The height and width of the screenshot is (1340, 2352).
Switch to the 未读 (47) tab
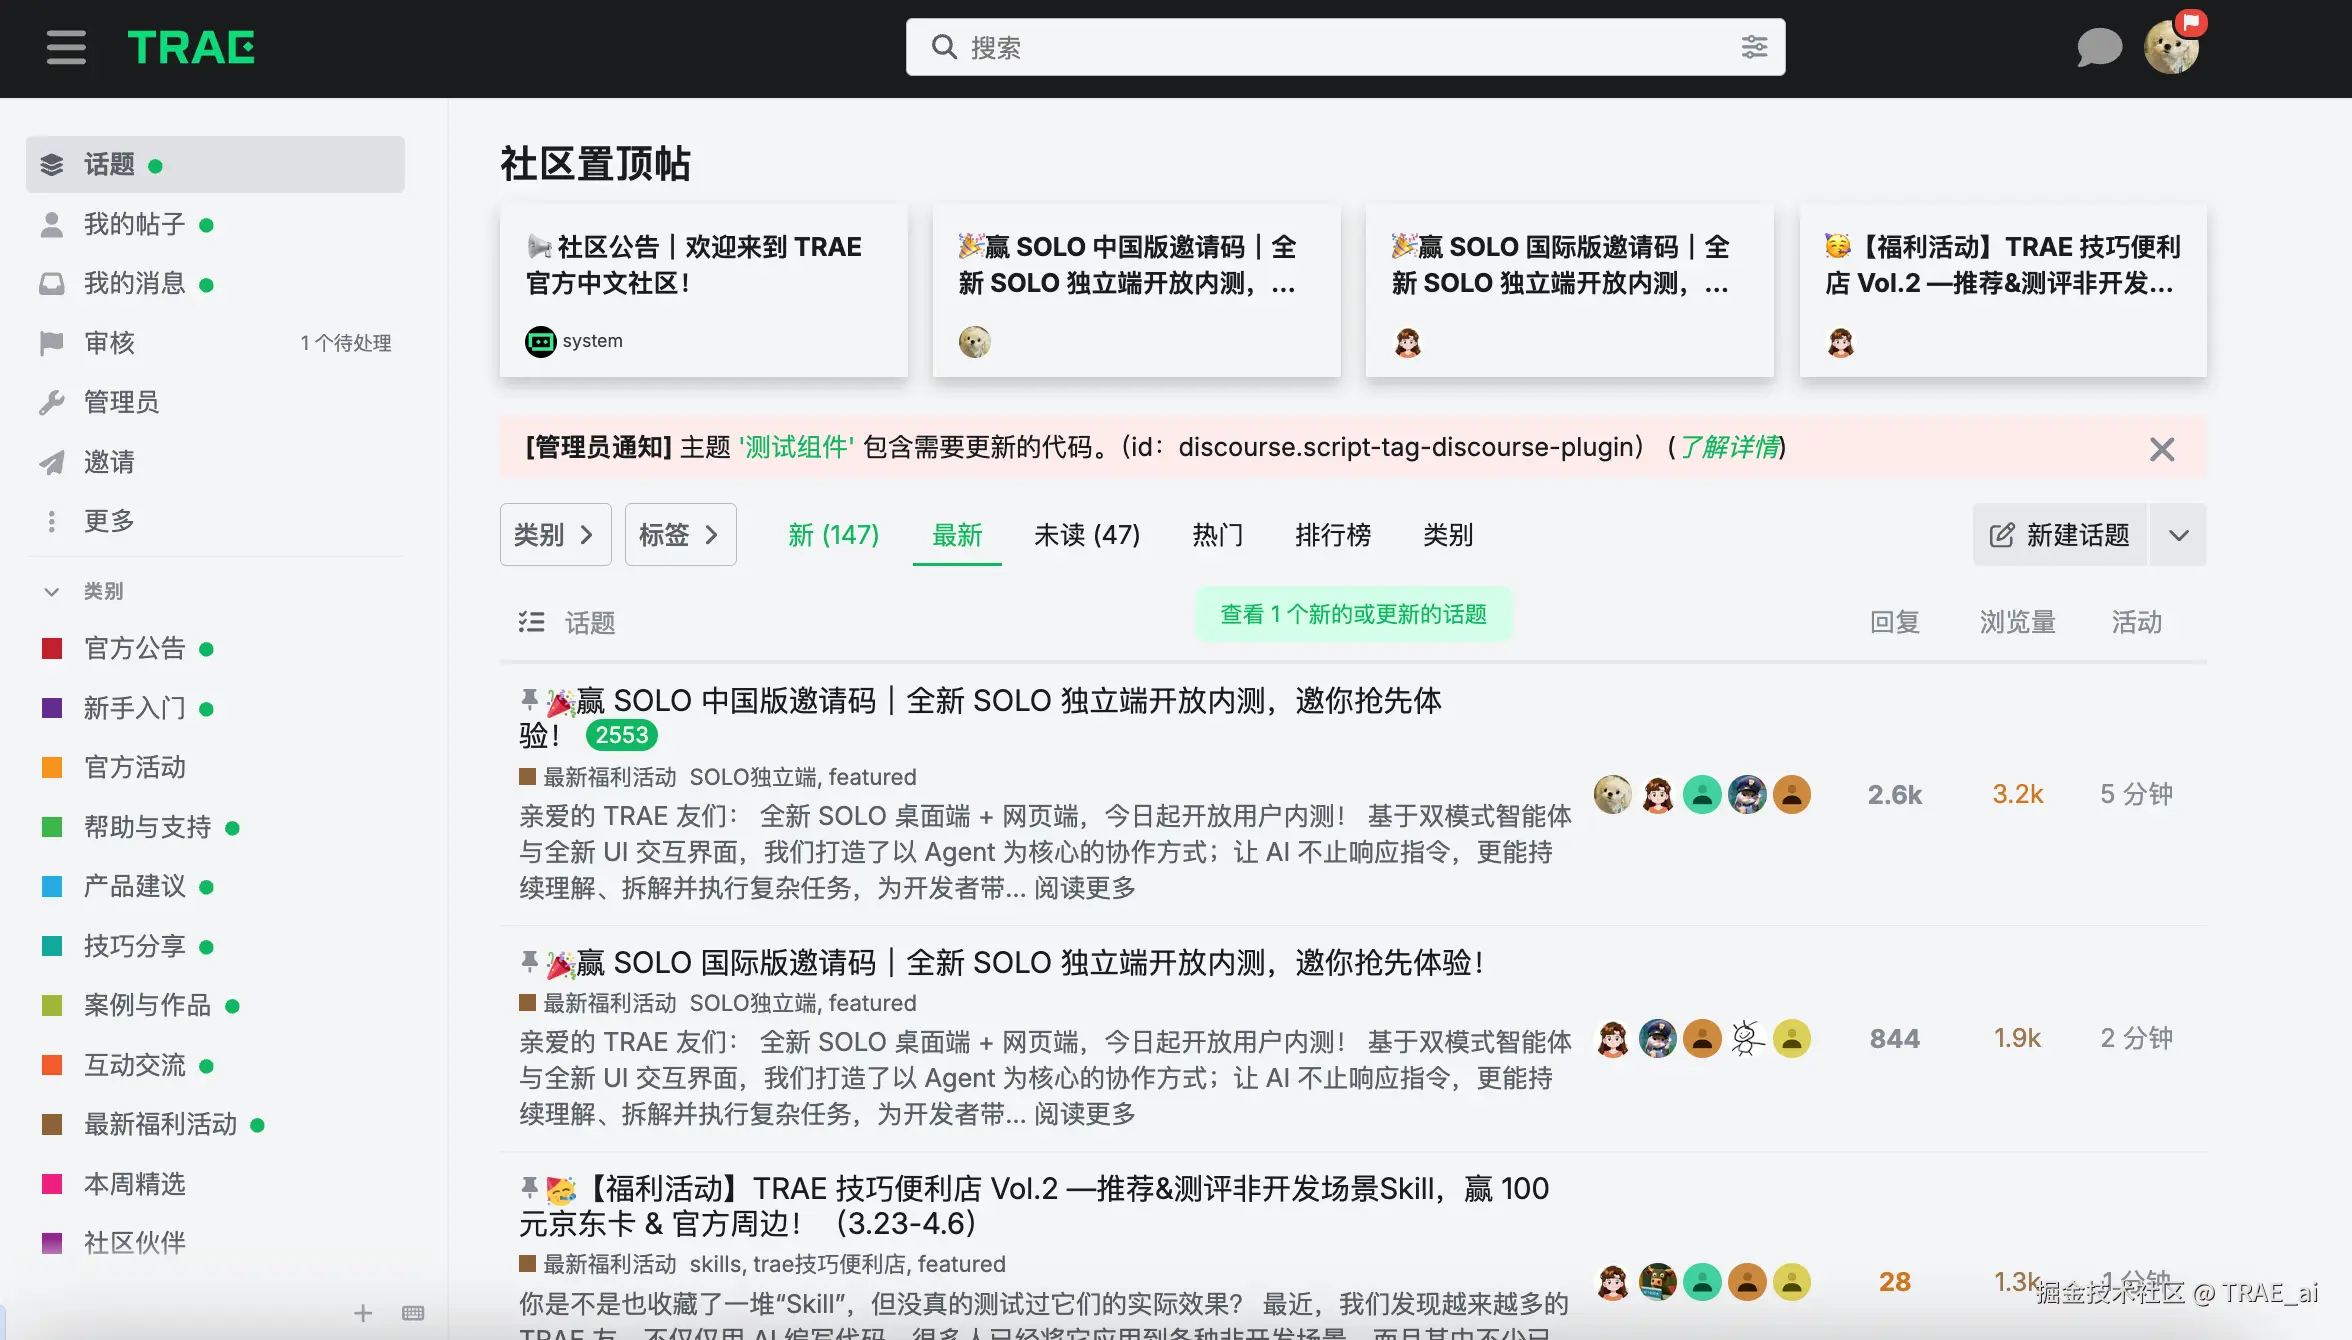pyautogui.click(x=1087, y=535)
